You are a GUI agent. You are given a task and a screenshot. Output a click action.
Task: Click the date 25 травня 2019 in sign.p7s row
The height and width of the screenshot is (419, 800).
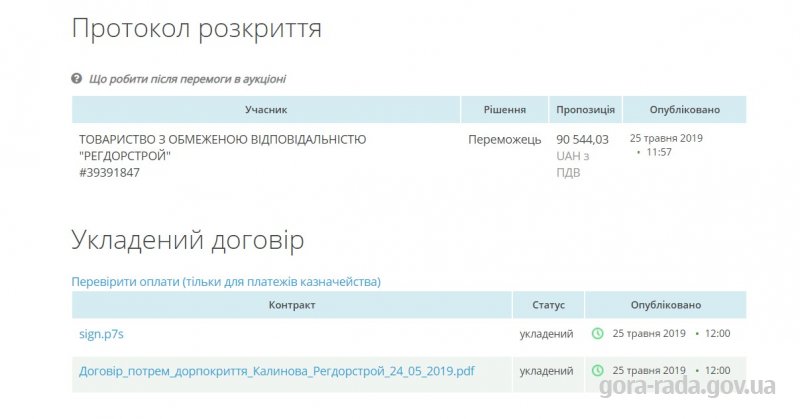tap(649, 333)
